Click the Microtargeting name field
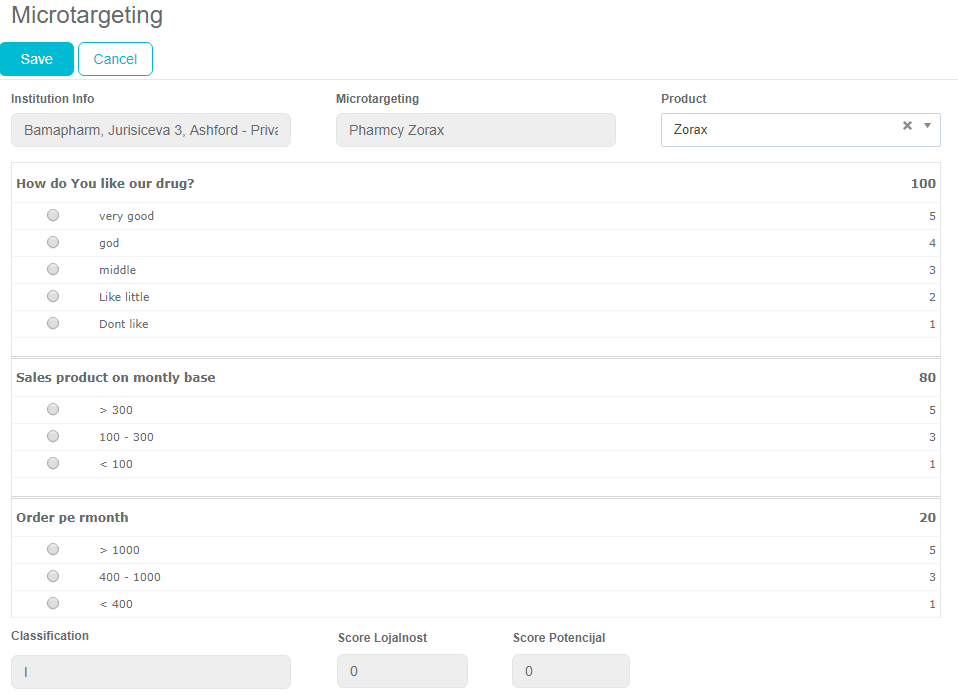The image size is (958, 696). point(475,130)
